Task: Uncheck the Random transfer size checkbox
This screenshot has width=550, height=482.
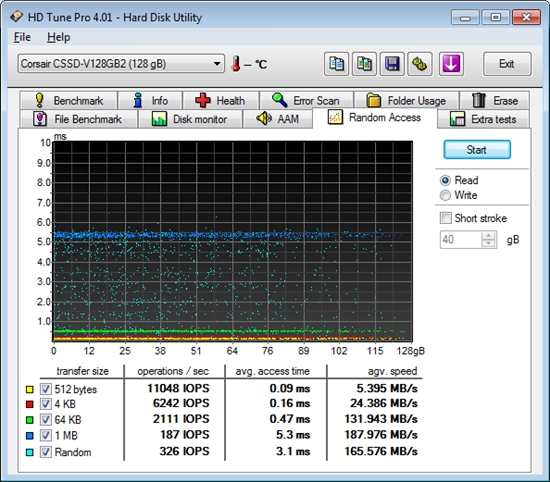Action: (x=45, y=452)
